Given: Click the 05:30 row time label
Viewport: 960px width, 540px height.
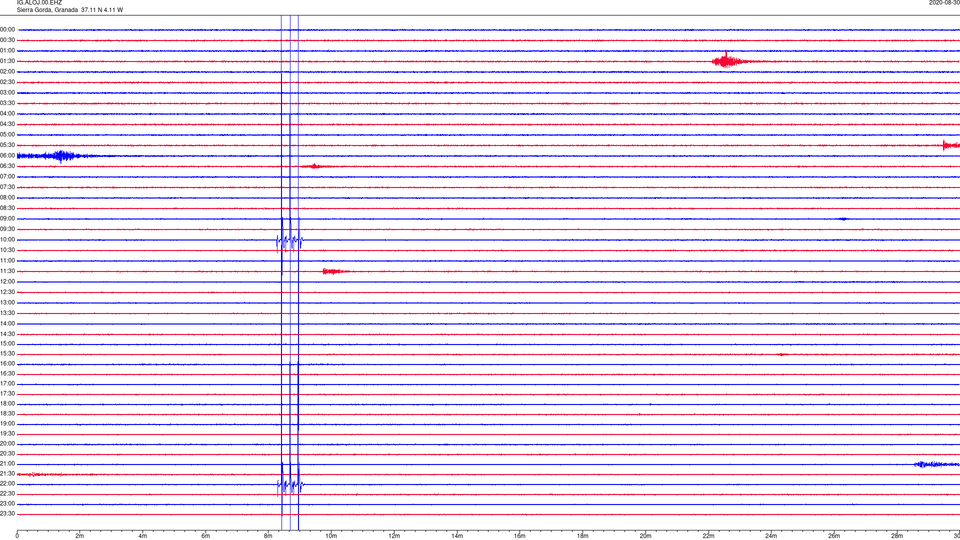Looking at the screenshot, I should click(7, 145).
